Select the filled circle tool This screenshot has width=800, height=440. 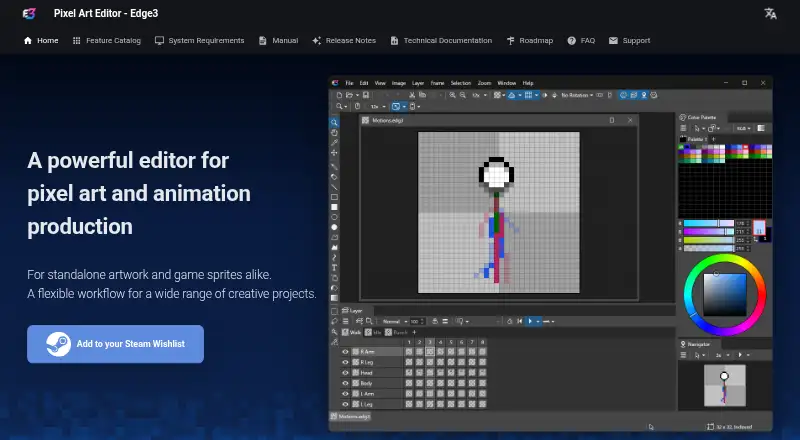[334, 227]
